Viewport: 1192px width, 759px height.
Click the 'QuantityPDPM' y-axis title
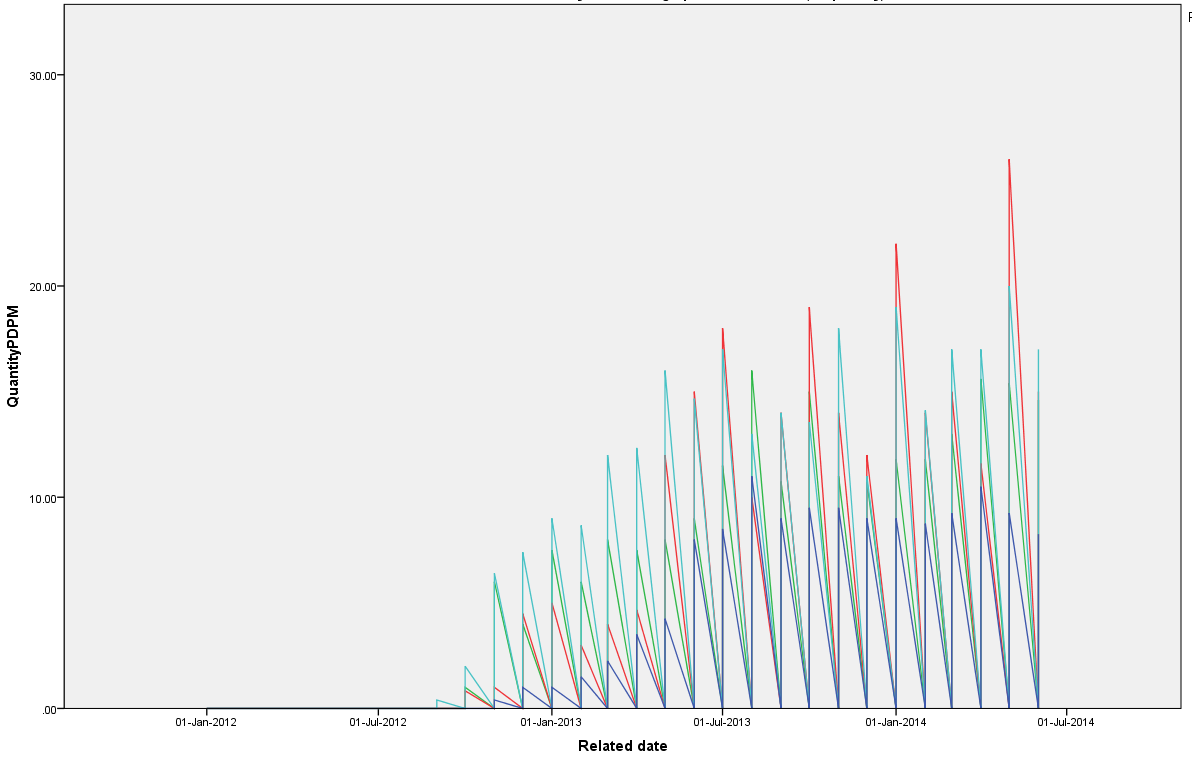click(x=13, y=355)
